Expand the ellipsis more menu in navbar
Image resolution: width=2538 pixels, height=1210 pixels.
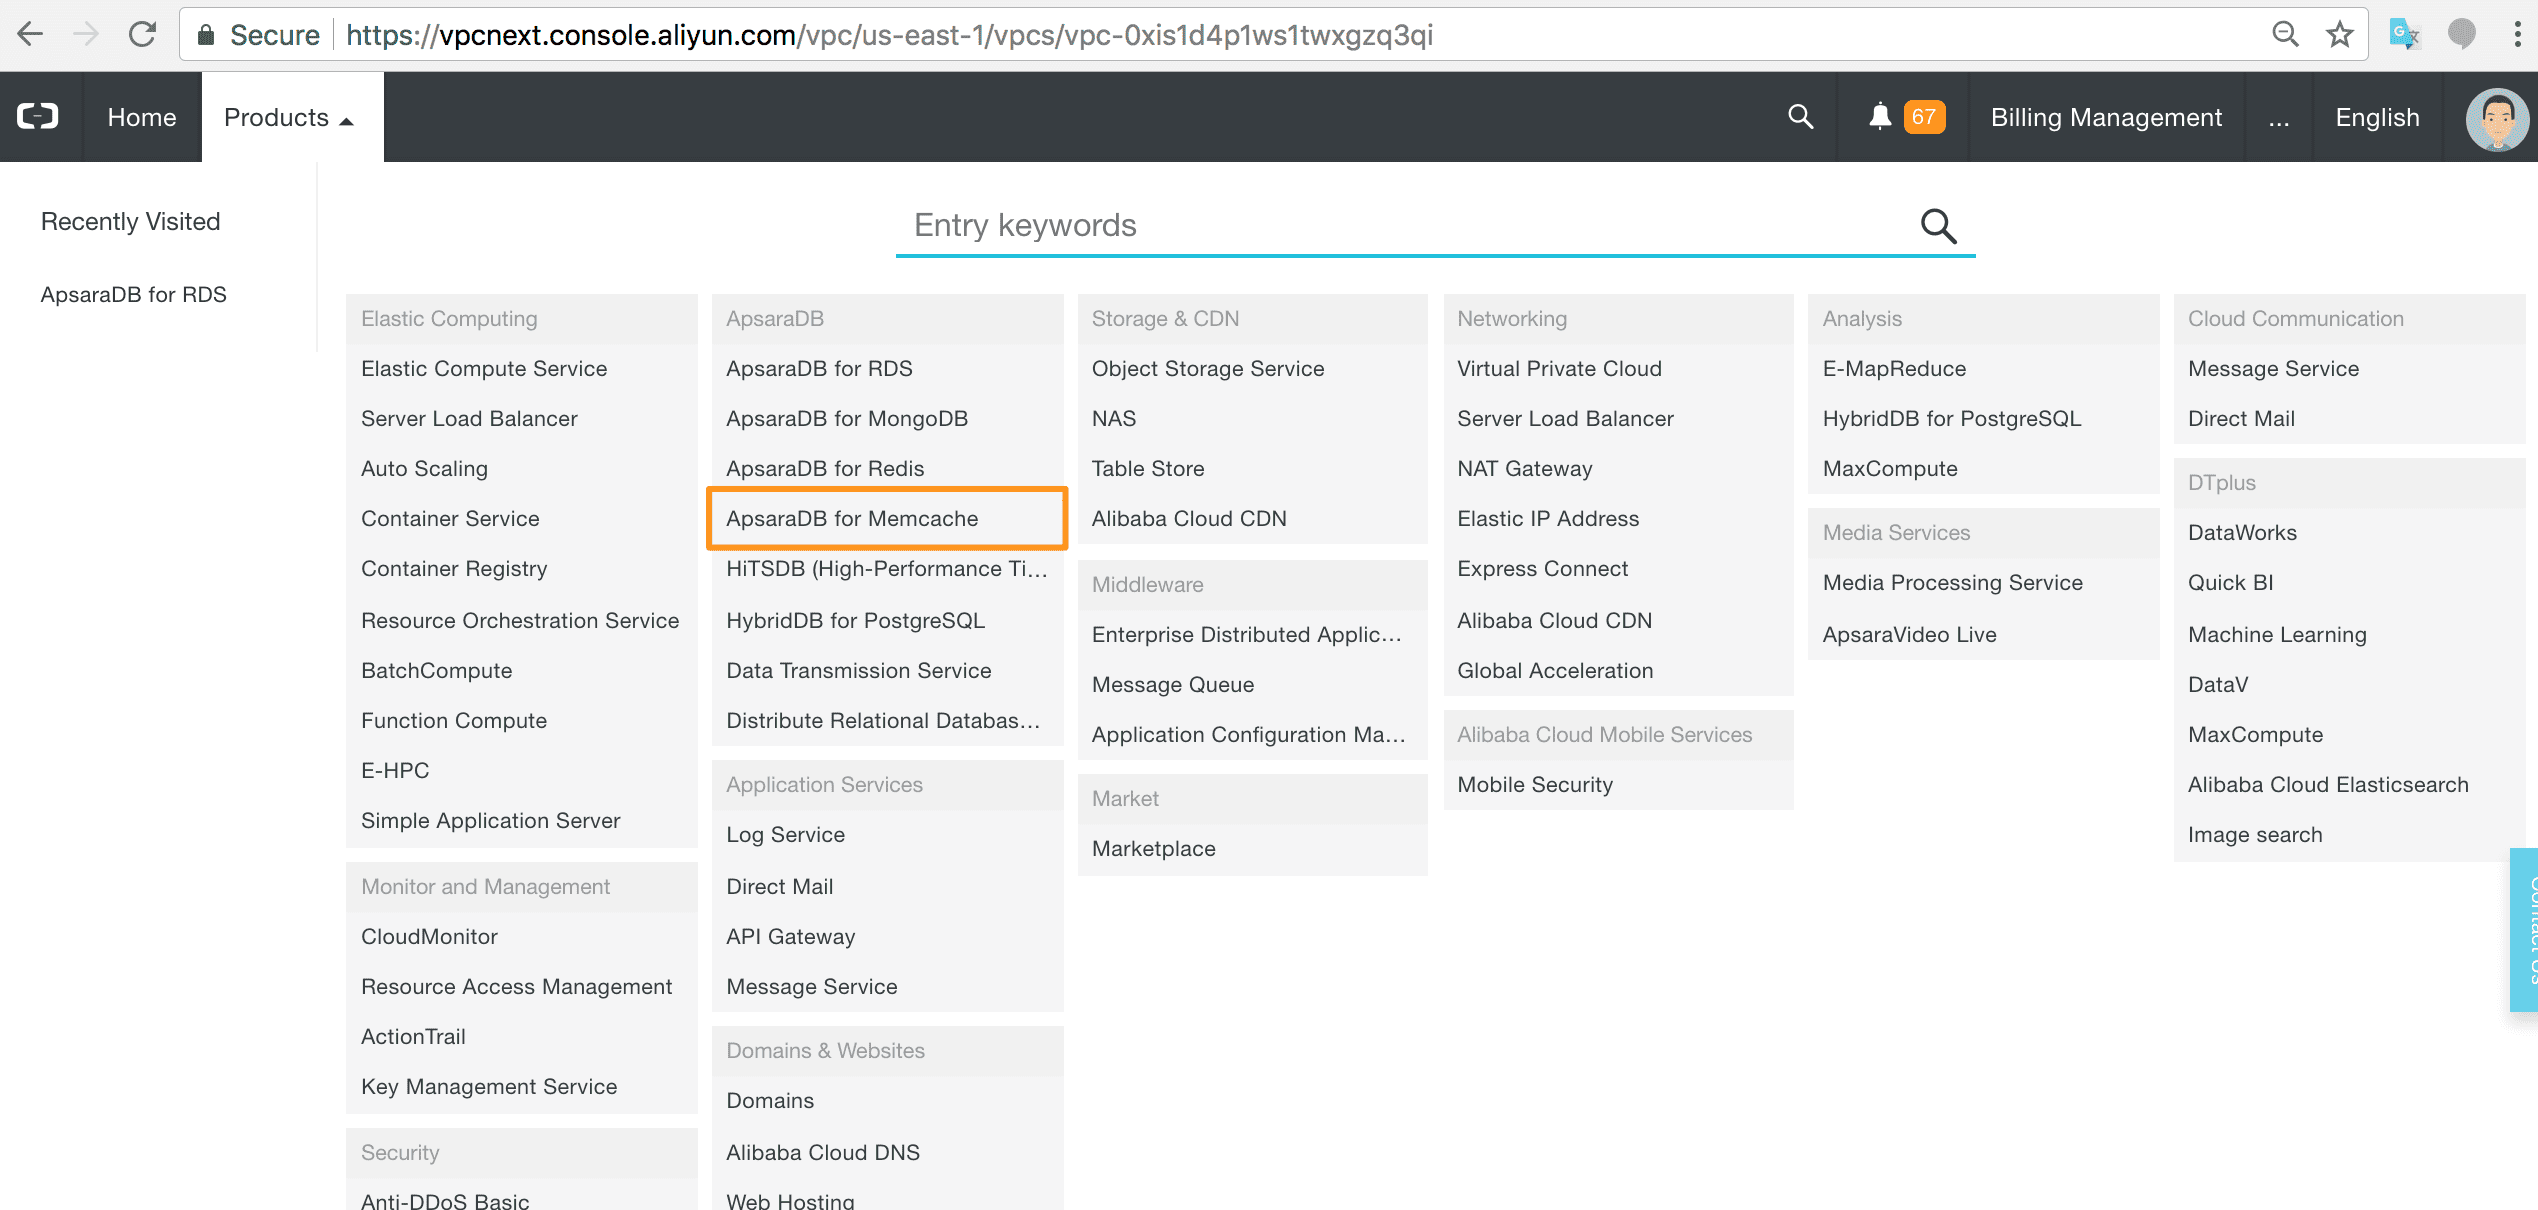(2278, 117)
